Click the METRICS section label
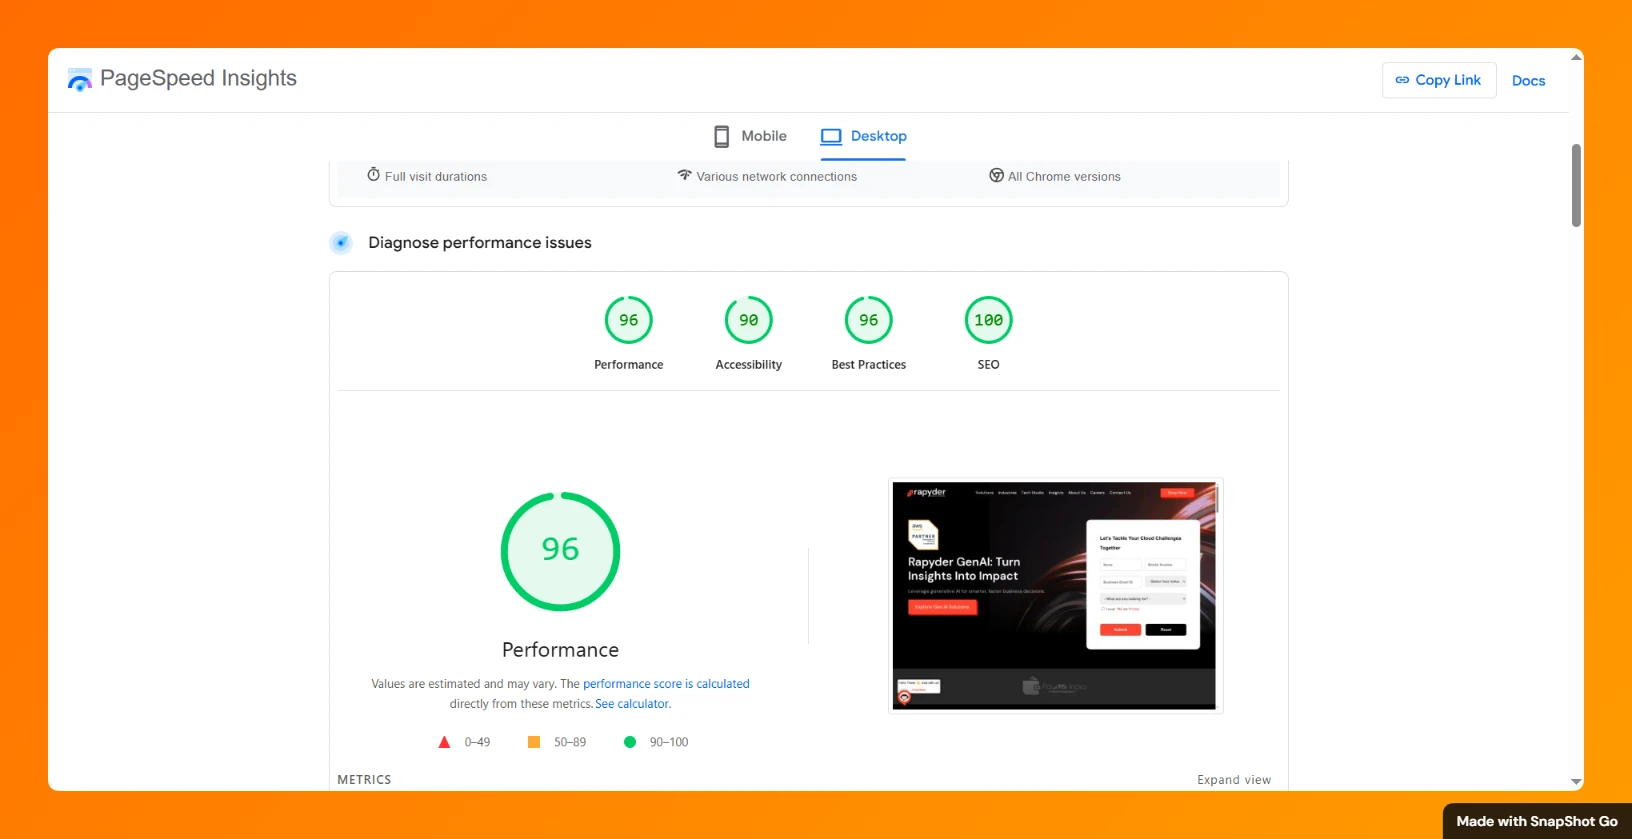The image size is (1632, 839). tap(364, 780)
